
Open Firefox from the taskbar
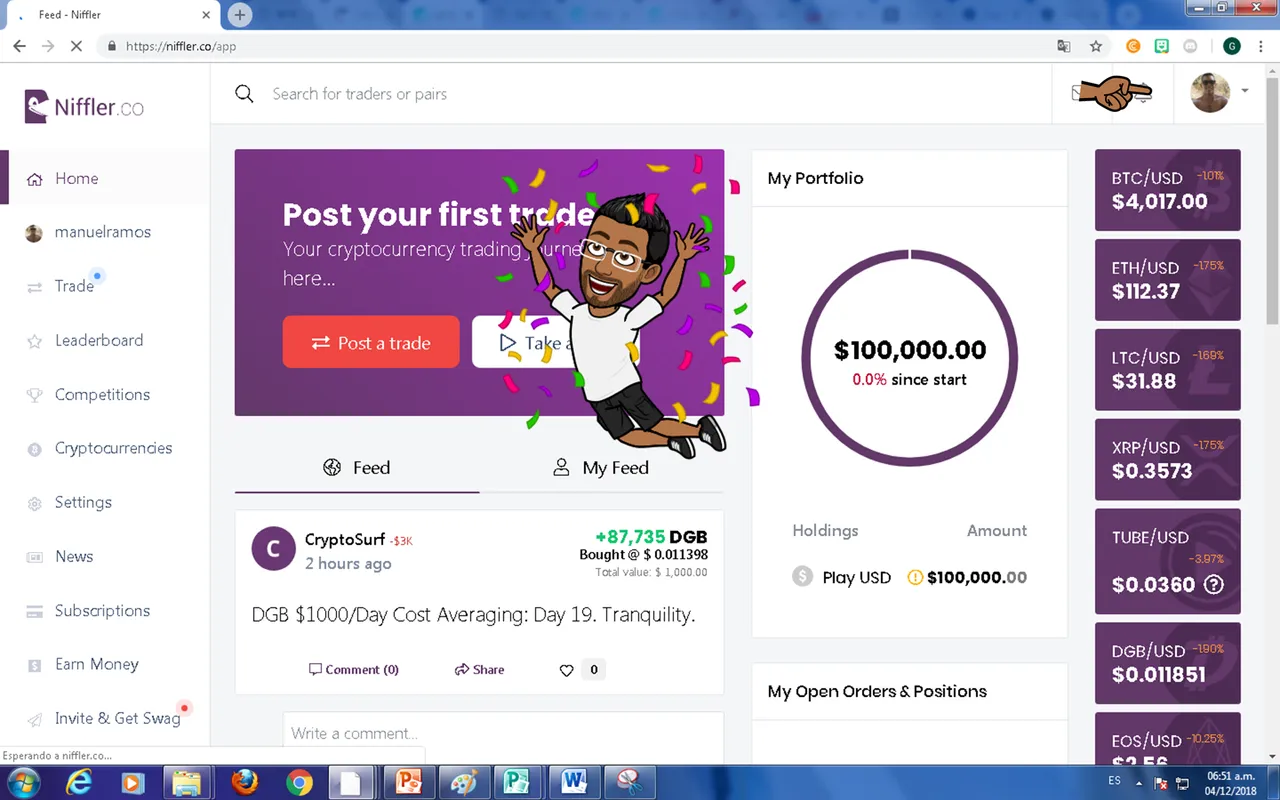click(x=244, y=781)
